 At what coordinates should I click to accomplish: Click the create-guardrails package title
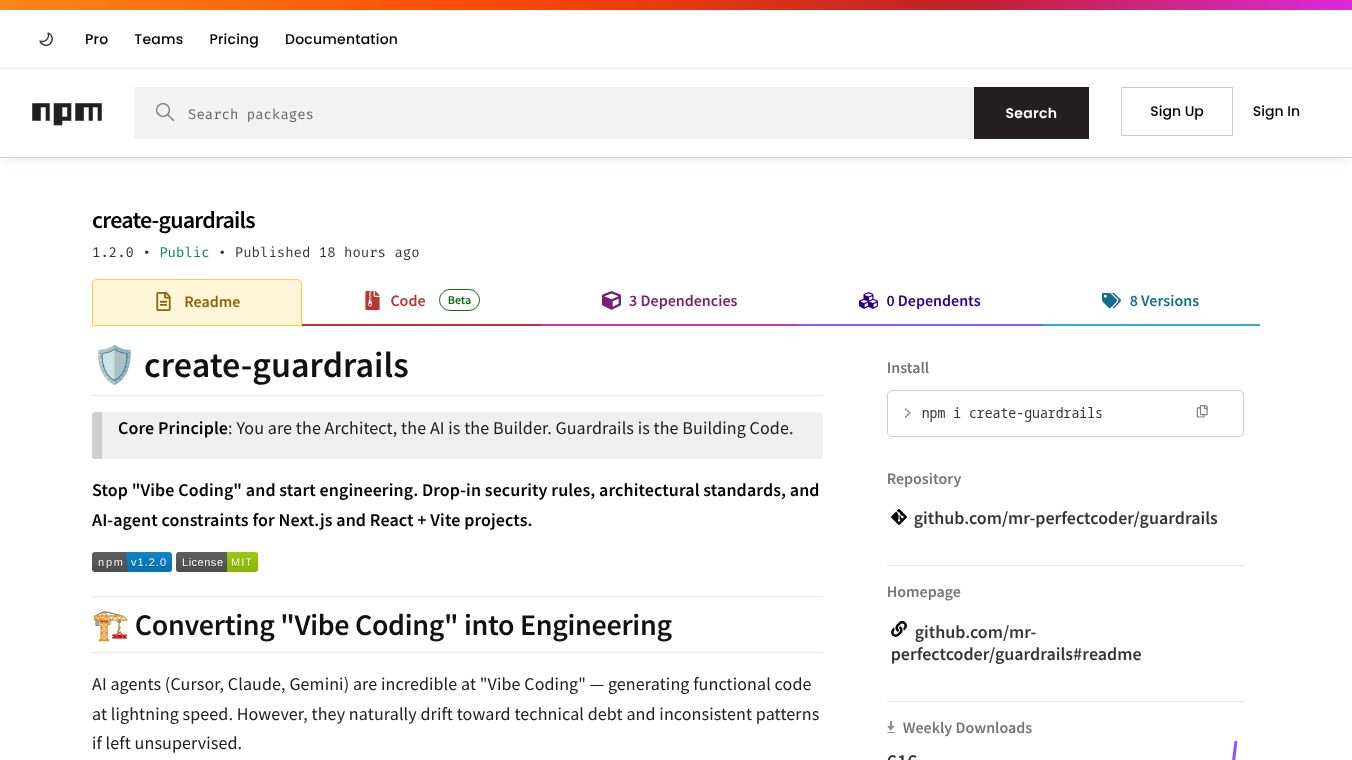coord(174,220)
